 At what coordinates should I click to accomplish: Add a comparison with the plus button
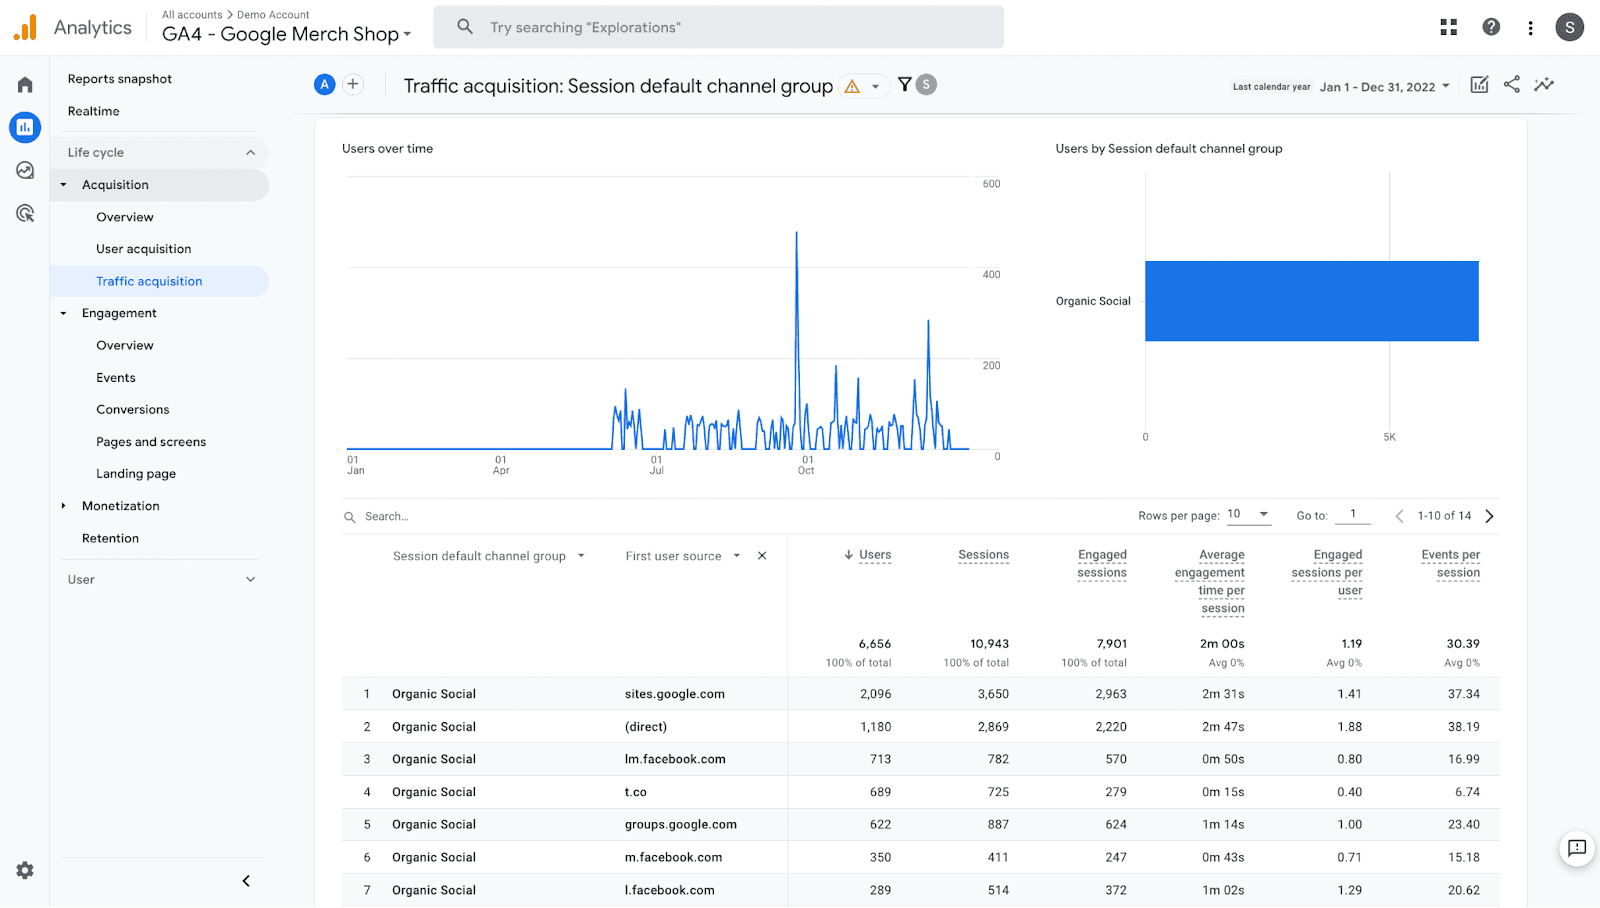click(x=352, y=84)
